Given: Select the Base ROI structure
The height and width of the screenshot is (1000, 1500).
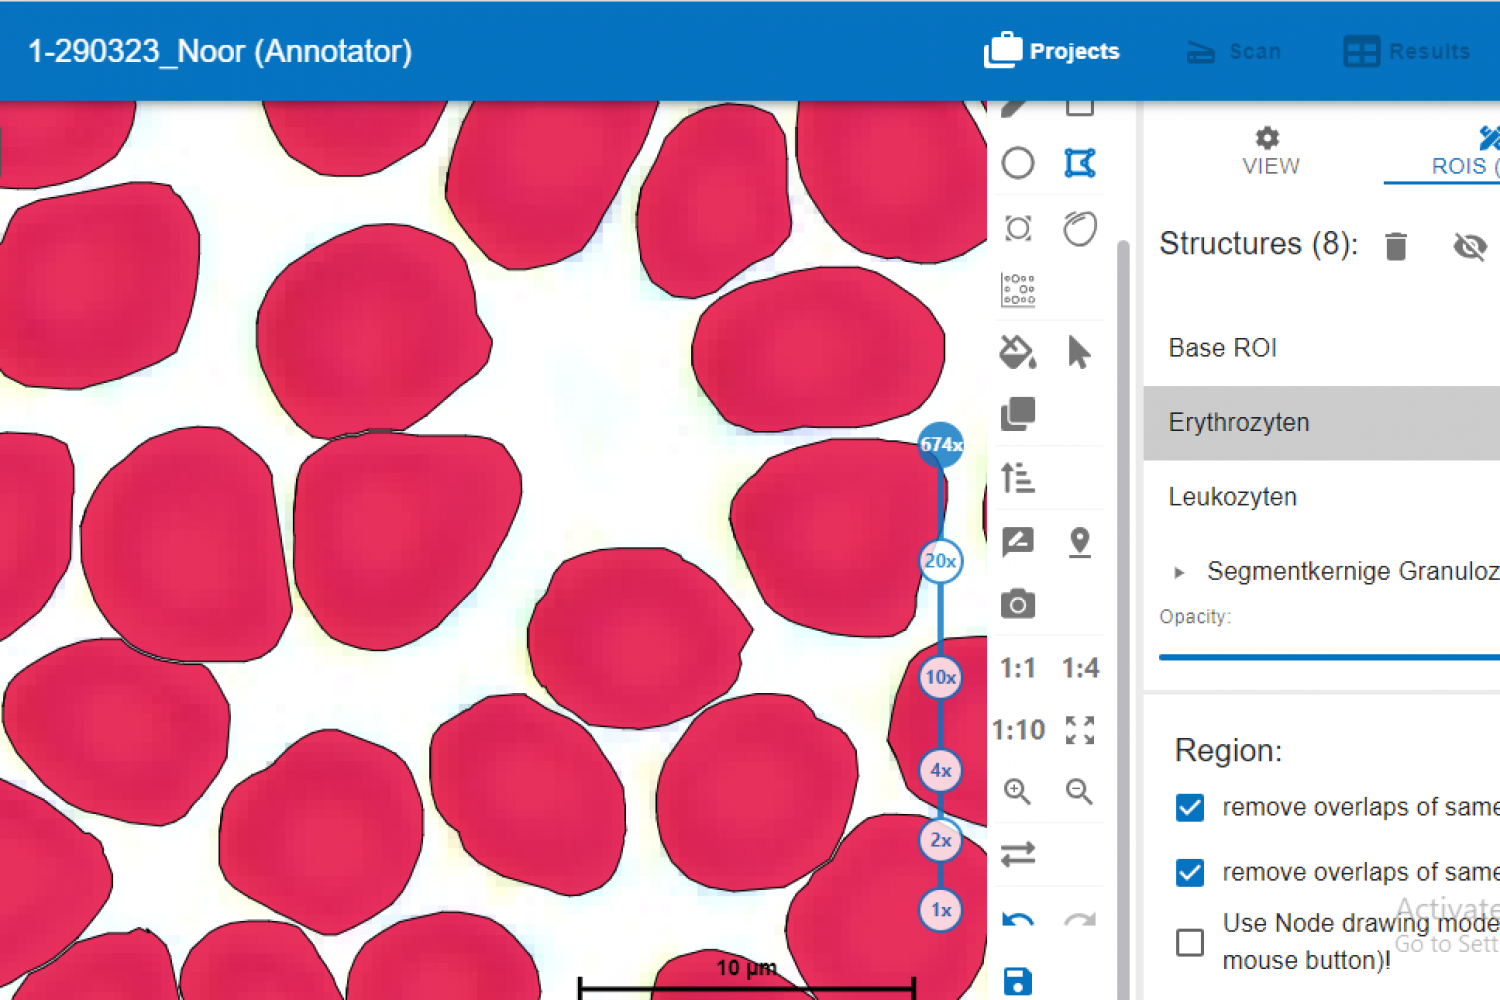Looking at the screenshot, I should point(1223,348).
